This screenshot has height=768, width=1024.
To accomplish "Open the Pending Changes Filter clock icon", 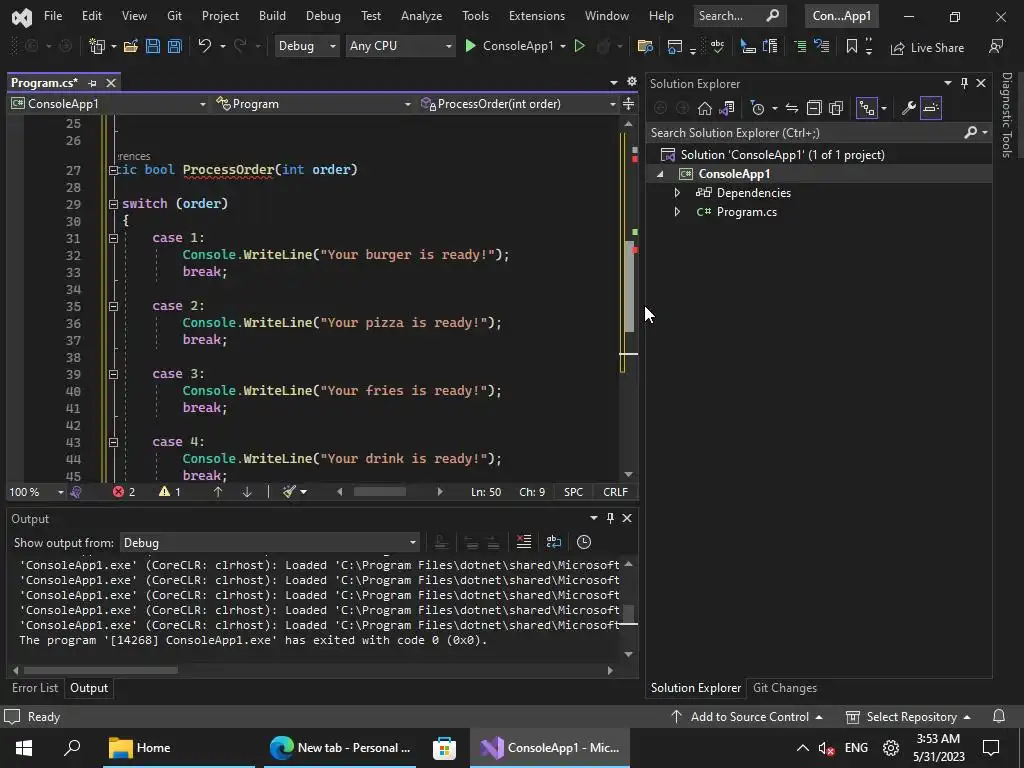I will [x=758, y=108].
